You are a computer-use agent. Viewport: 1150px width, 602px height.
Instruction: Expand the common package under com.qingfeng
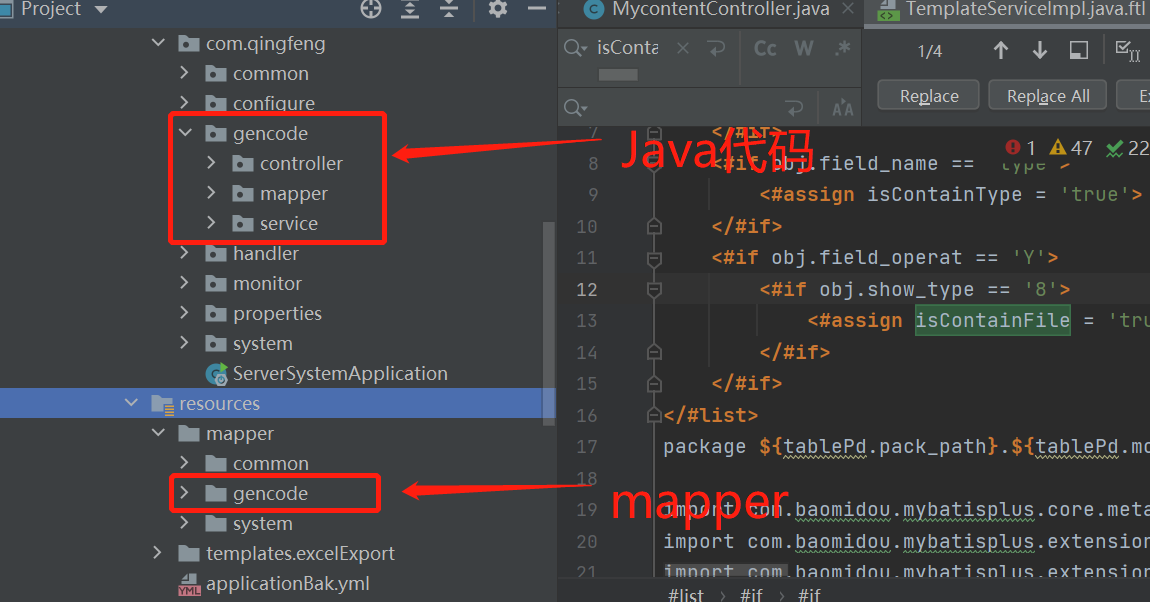185,73
